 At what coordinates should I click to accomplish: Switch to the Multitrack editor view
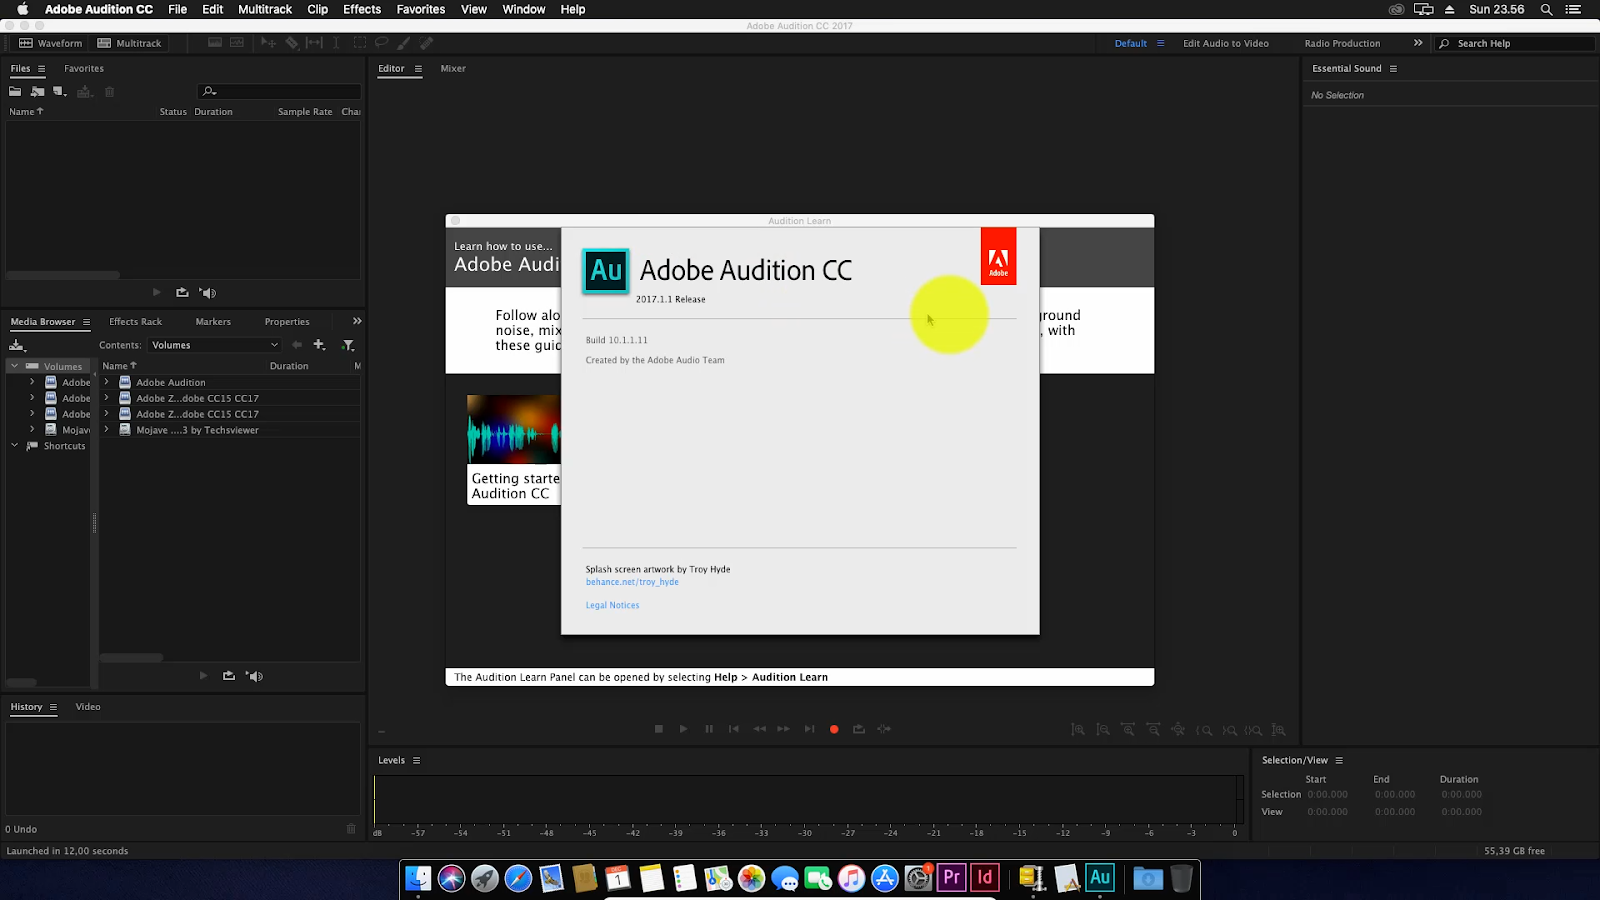129,43
